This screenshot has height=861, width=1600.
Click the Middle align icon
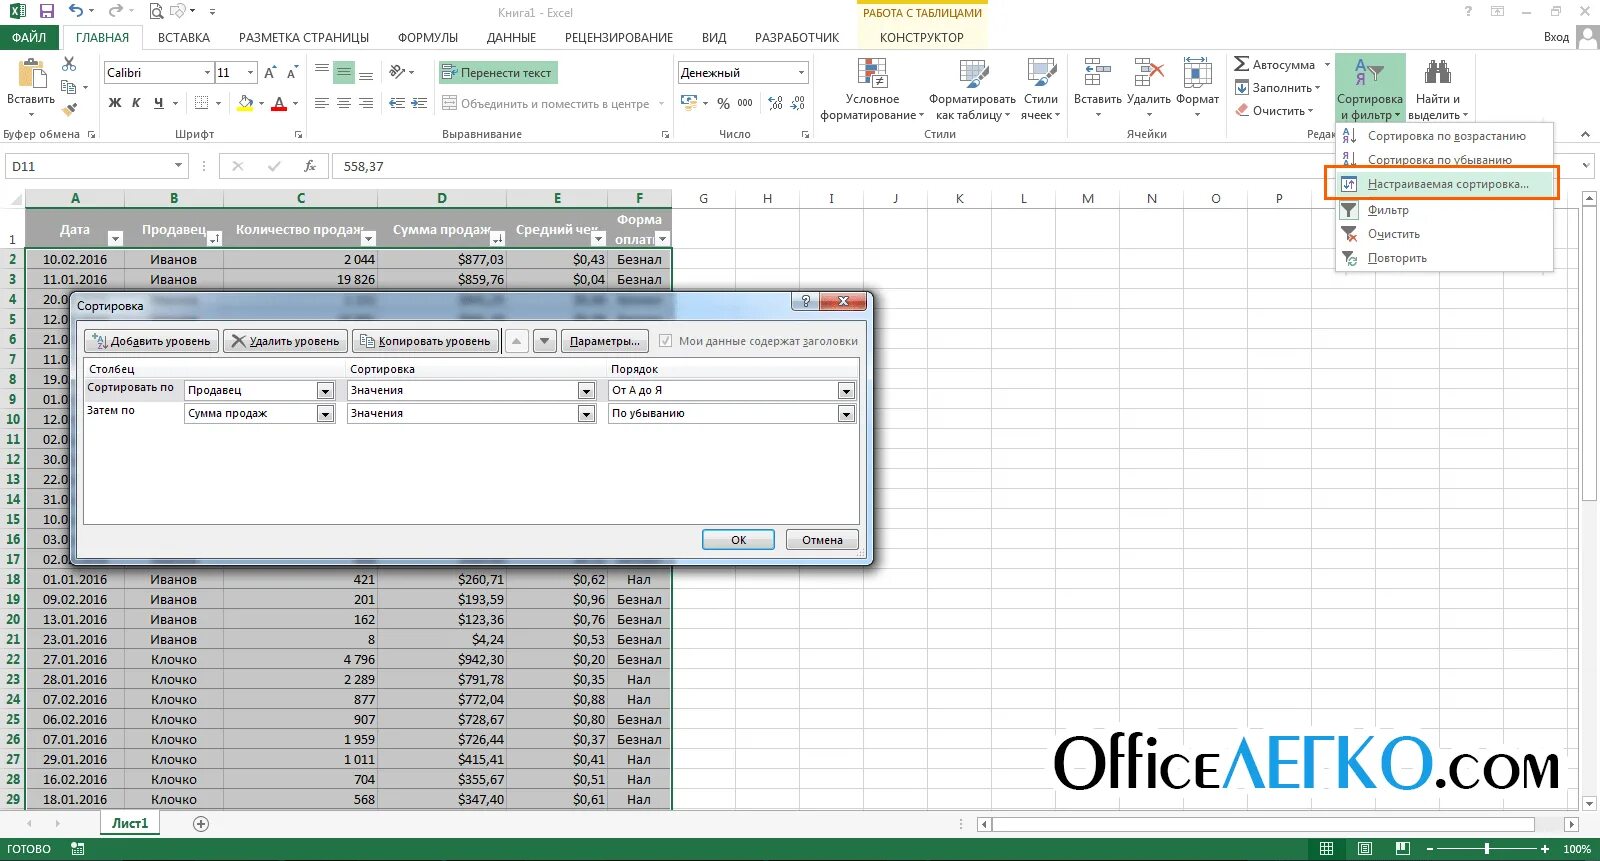tap(344, 73)
